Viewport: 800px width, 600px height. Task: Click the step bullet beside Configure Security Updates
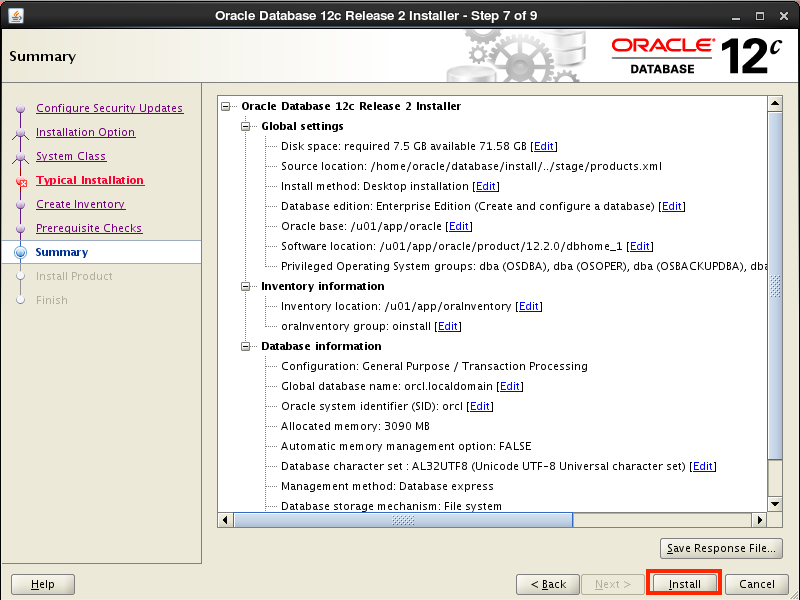(20, 108)
